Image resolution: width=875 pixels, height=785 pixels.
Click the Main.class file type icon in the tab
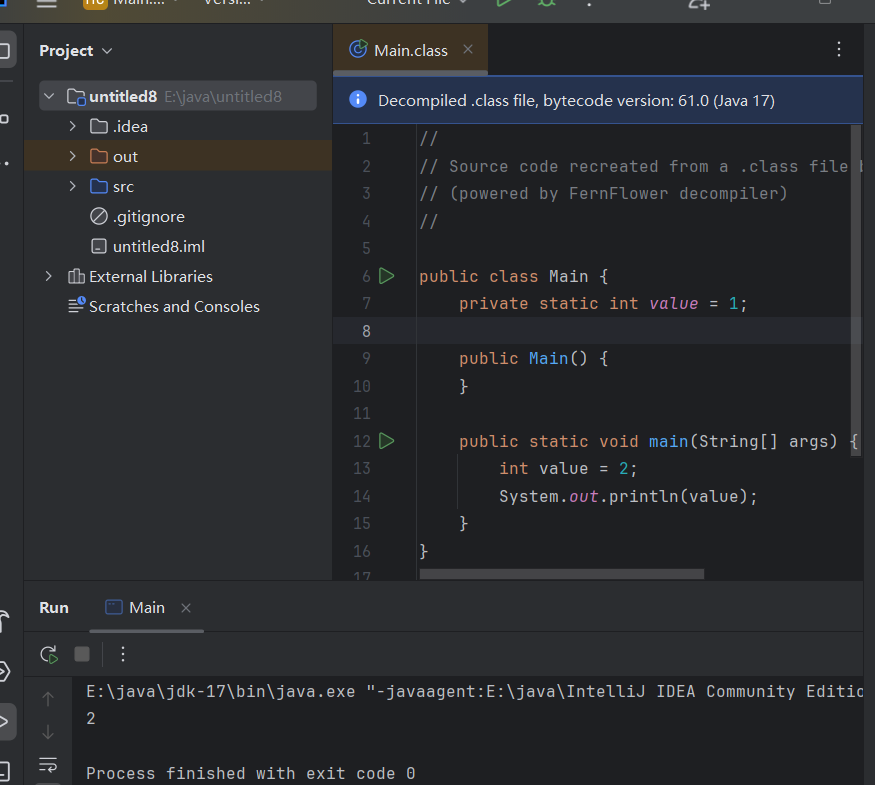[x=358, y=50]
